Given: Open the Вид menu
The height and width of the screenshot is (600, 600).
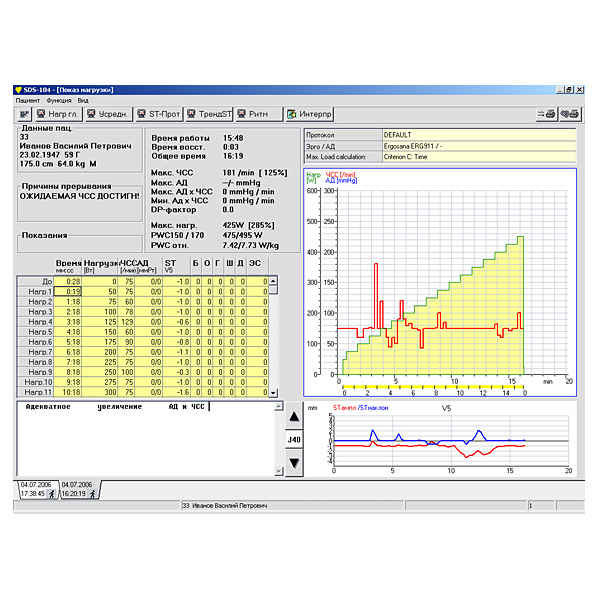Looking at the screenshot, I should [83, 100].
